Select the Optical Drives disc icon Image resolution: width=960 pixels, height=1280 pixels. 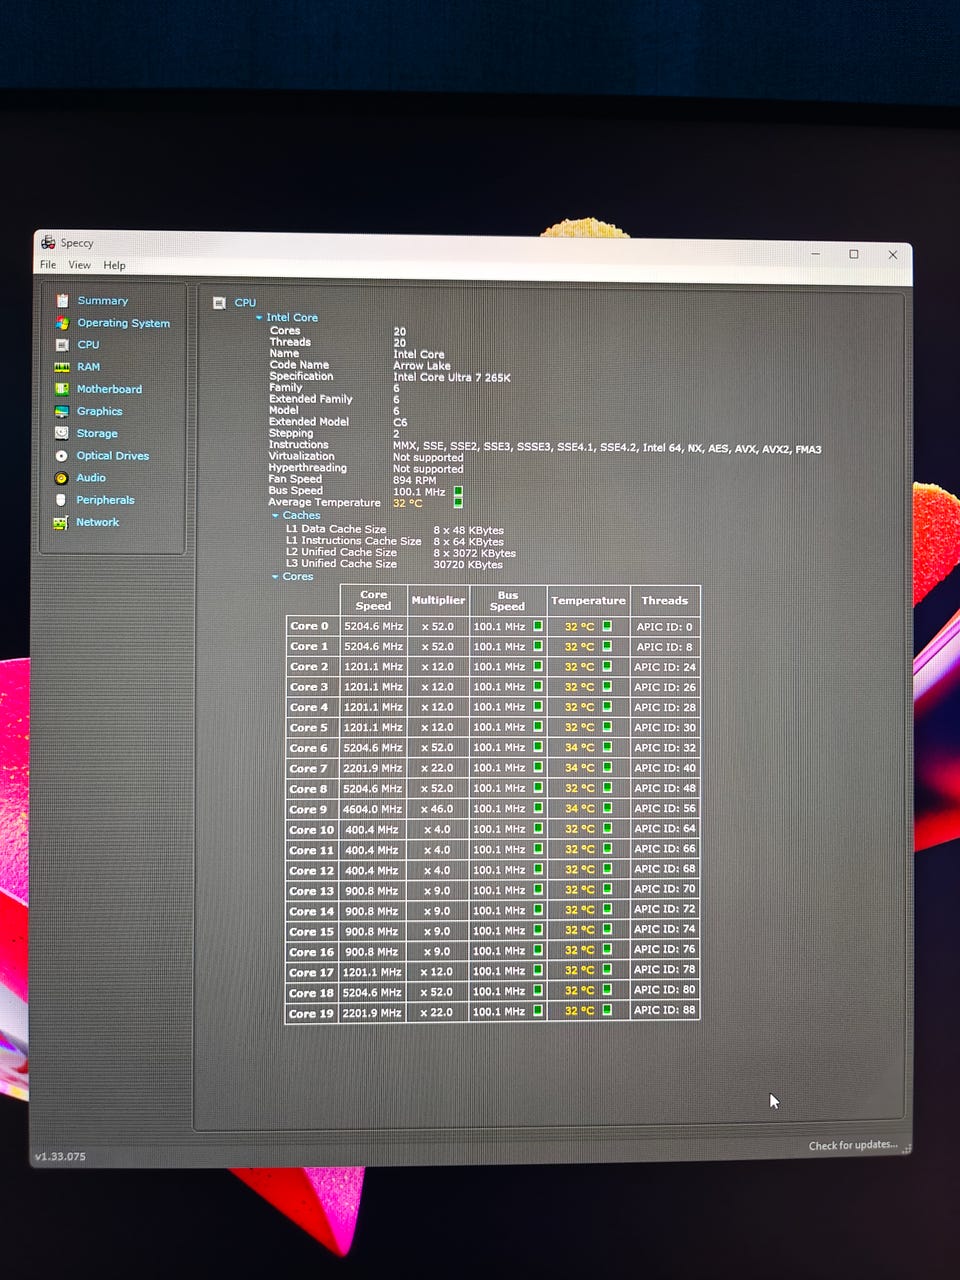click(62, 455)
